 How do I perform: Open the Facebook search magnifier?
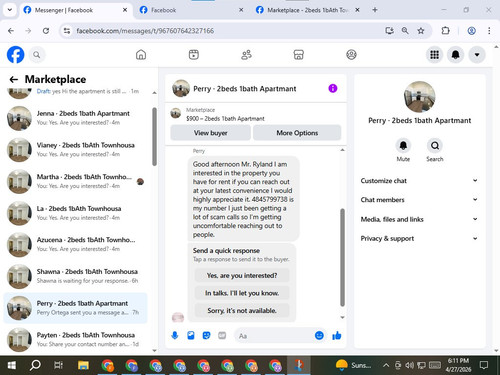click(x=37, y=55)
